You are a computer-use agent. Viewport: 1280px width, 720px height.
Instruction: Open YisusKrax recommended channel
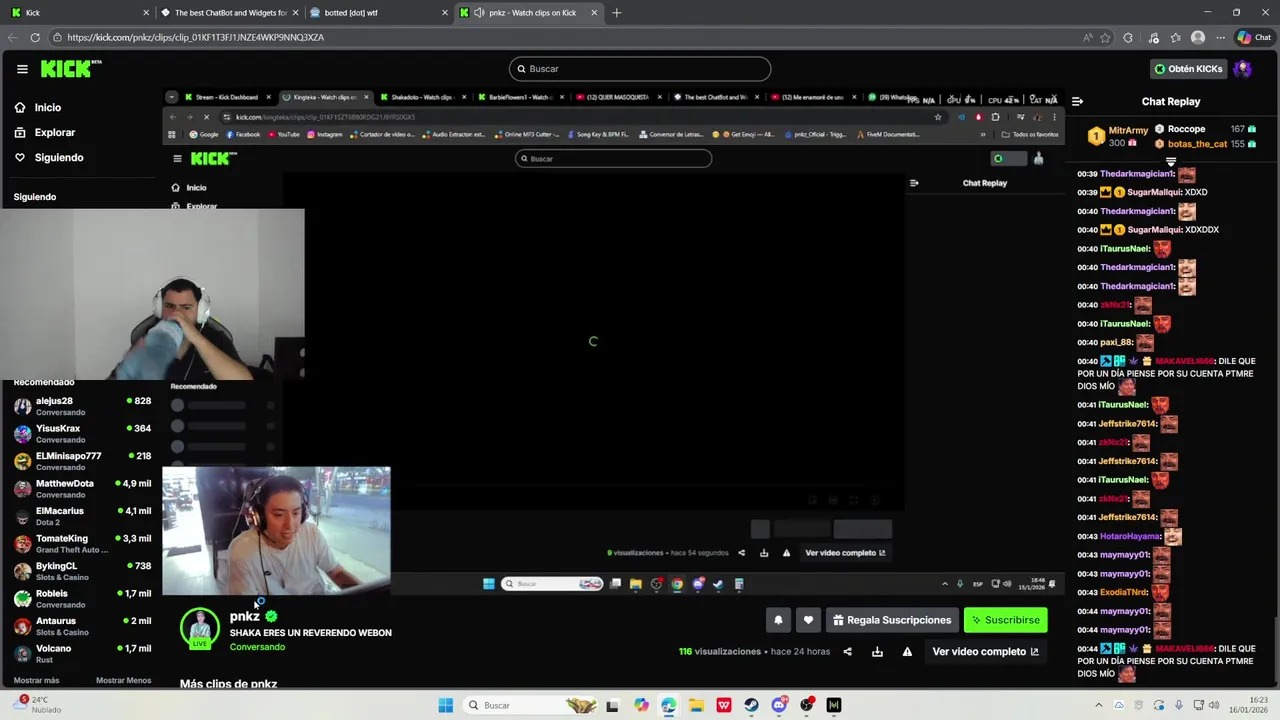click(82, 433)
